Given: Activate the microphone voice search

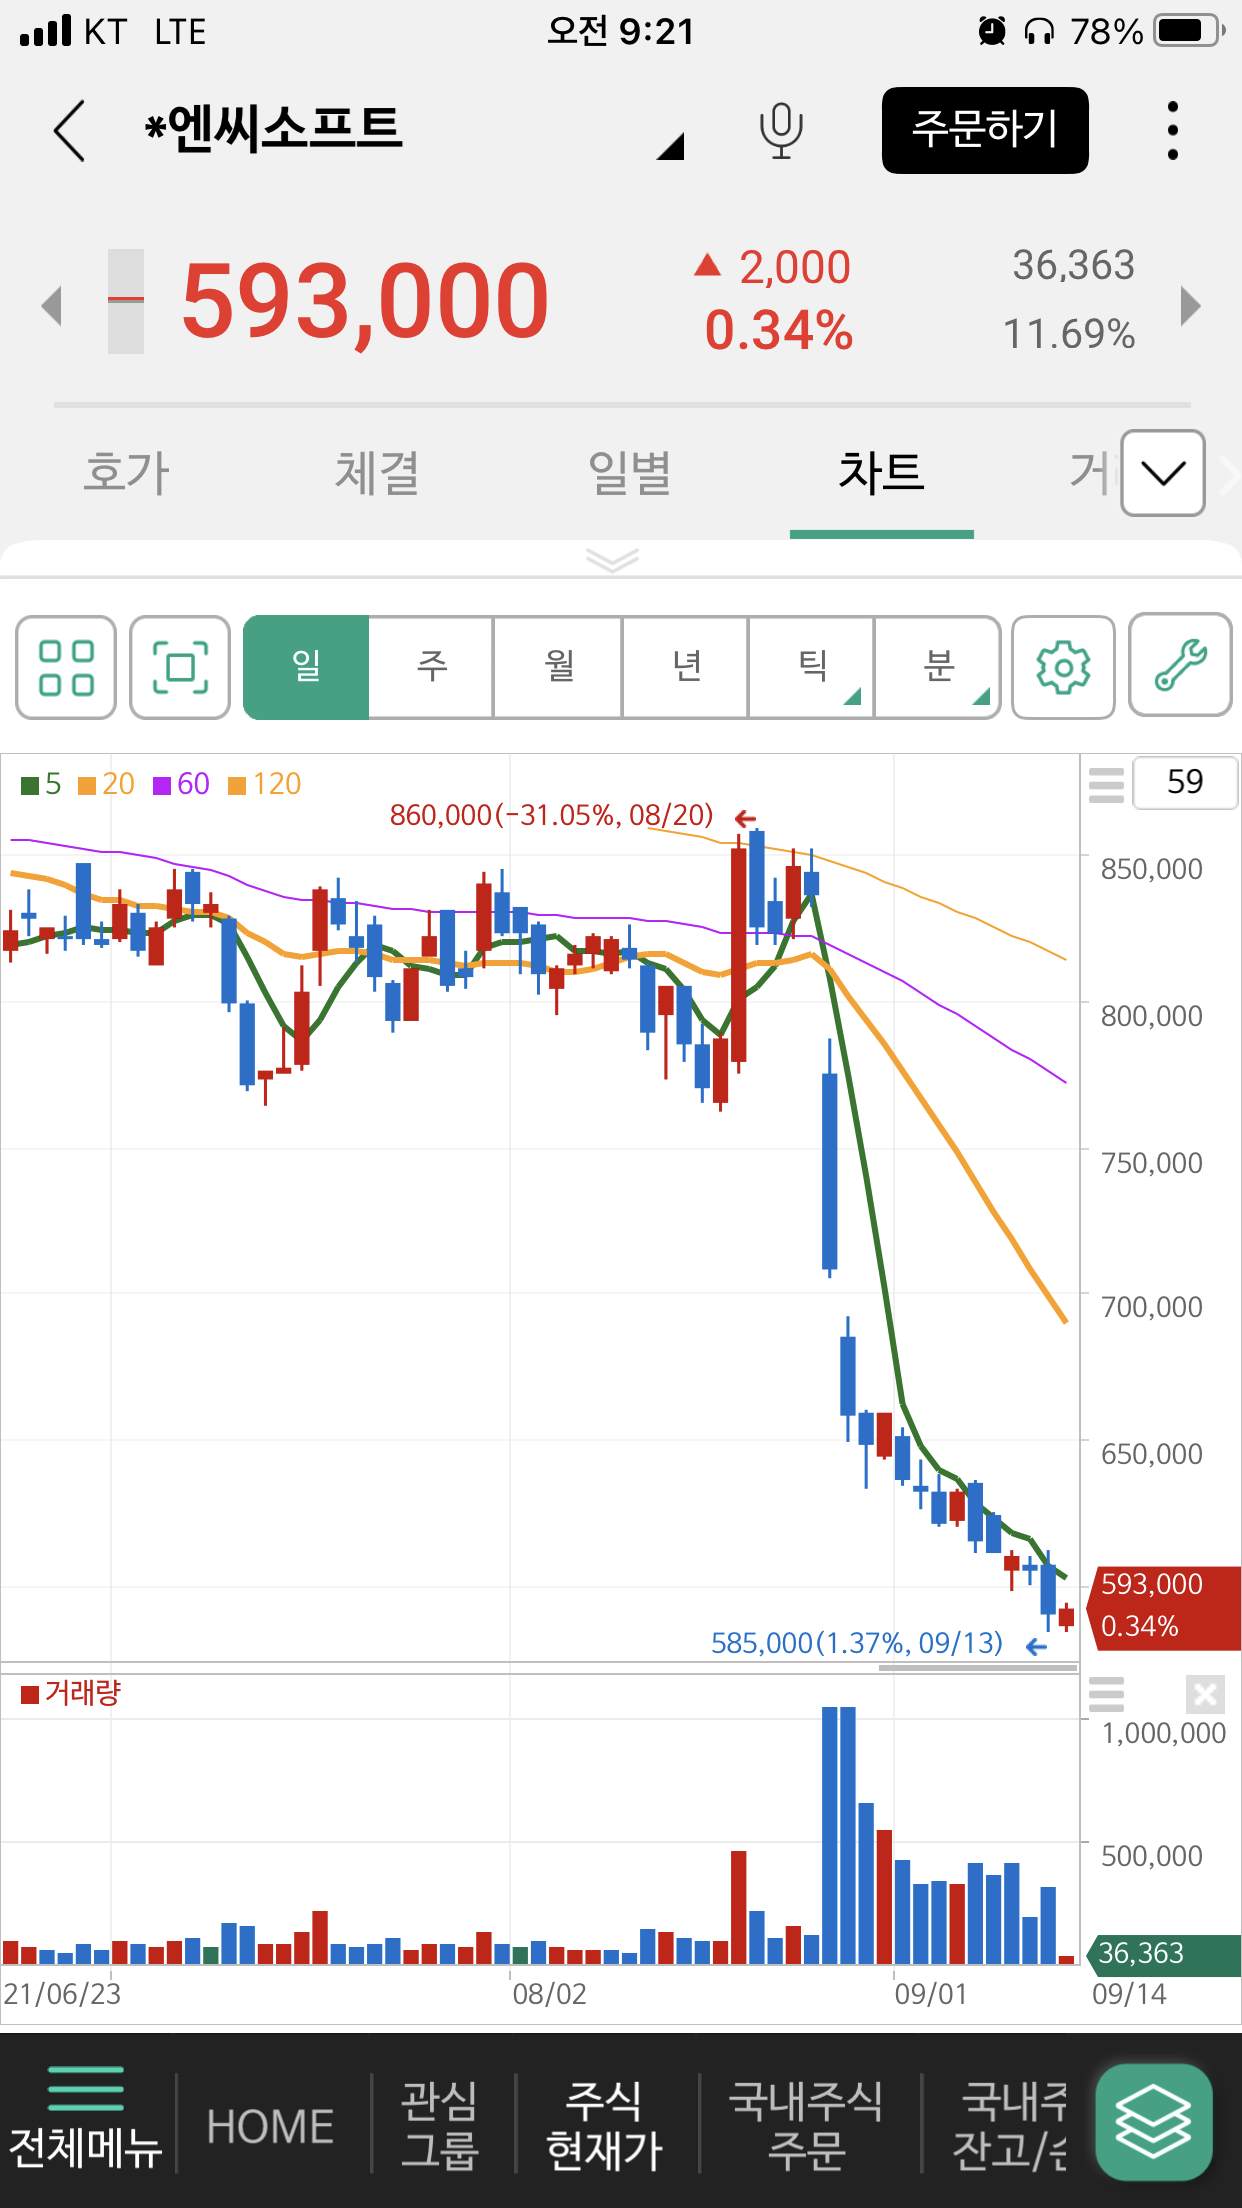Looking at the screenshot, I should (x=781, y=131).
